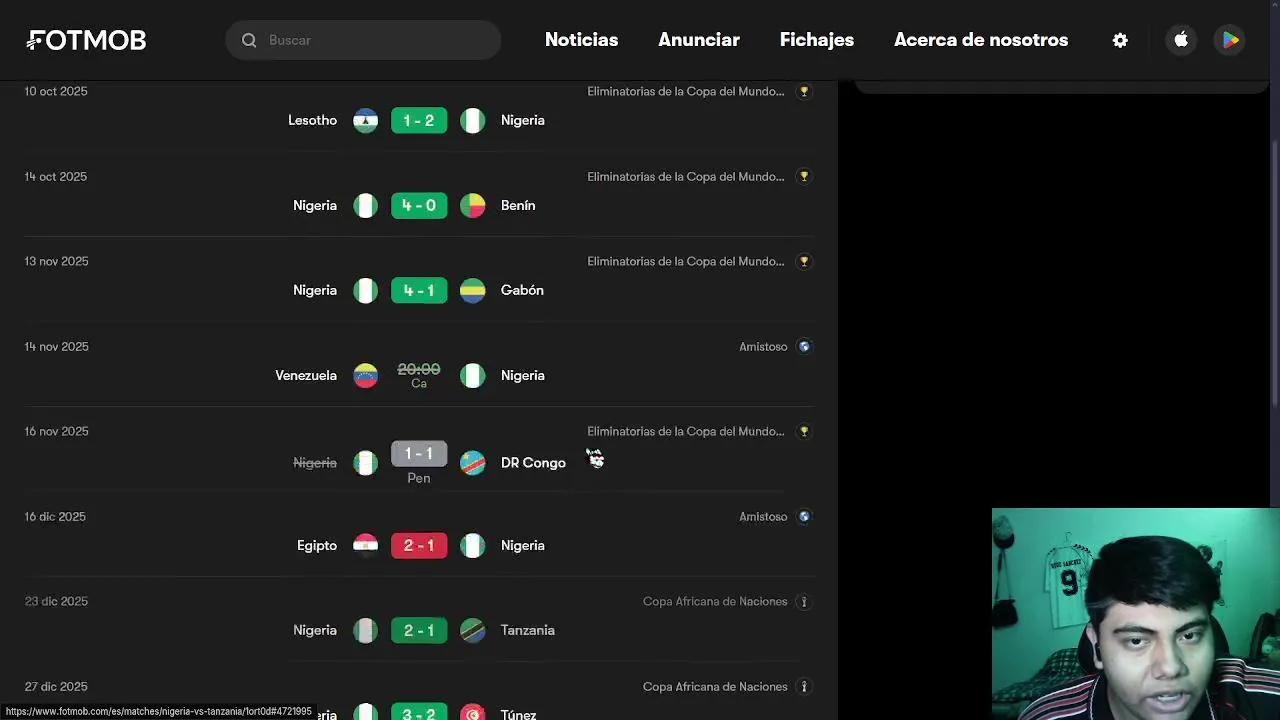The height and width of the screenshot is (720, 1280).
Task: Open the 2 - 1 Nigeria vs Tanzania score
Action: [x=419, y=630]
